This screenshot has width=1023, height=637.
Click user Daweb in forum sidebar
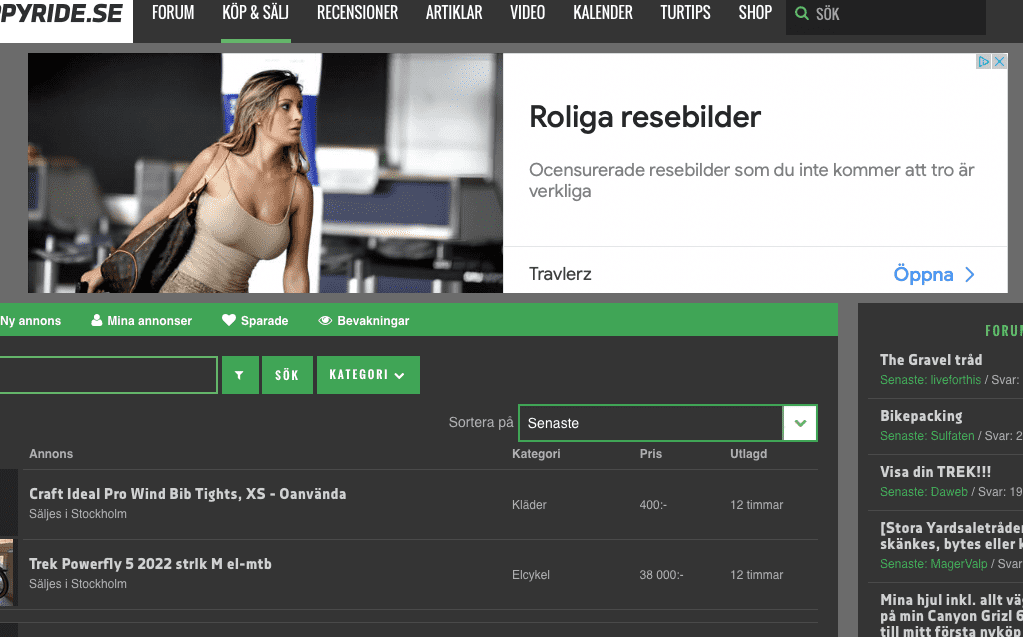(x=949, y=491)
